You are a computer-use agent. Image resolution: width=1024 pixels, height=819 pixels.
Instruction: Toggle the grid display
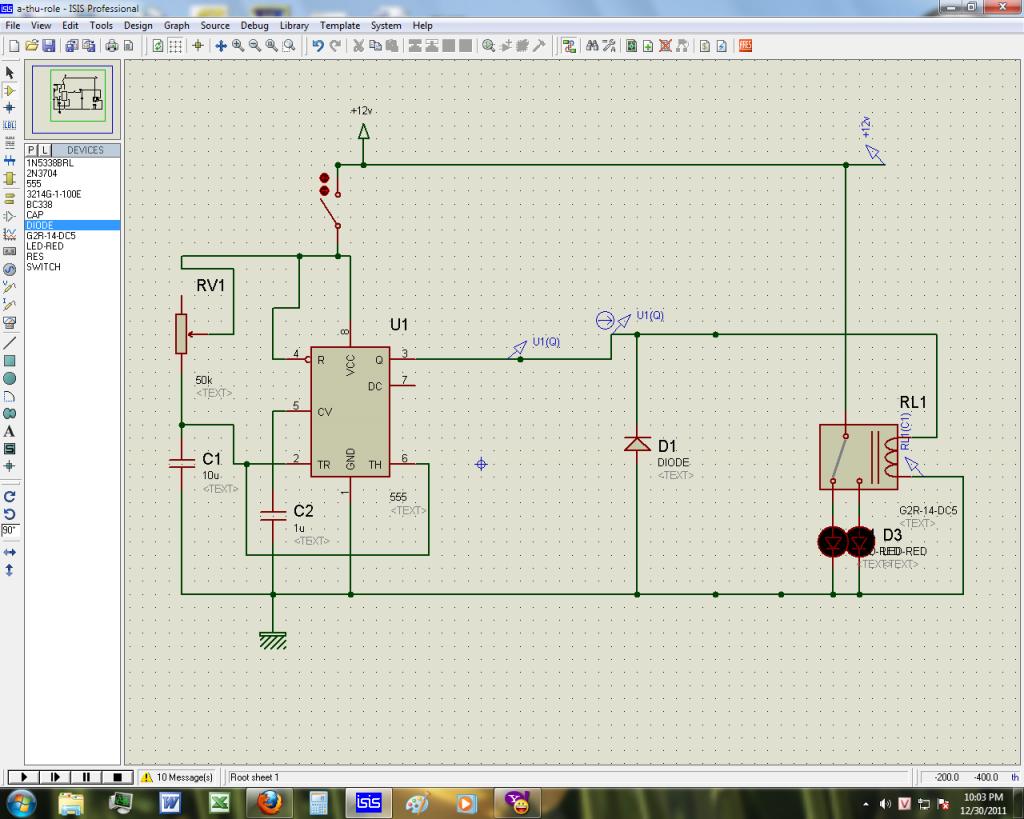pyautogui.click(x=175, y=45)
